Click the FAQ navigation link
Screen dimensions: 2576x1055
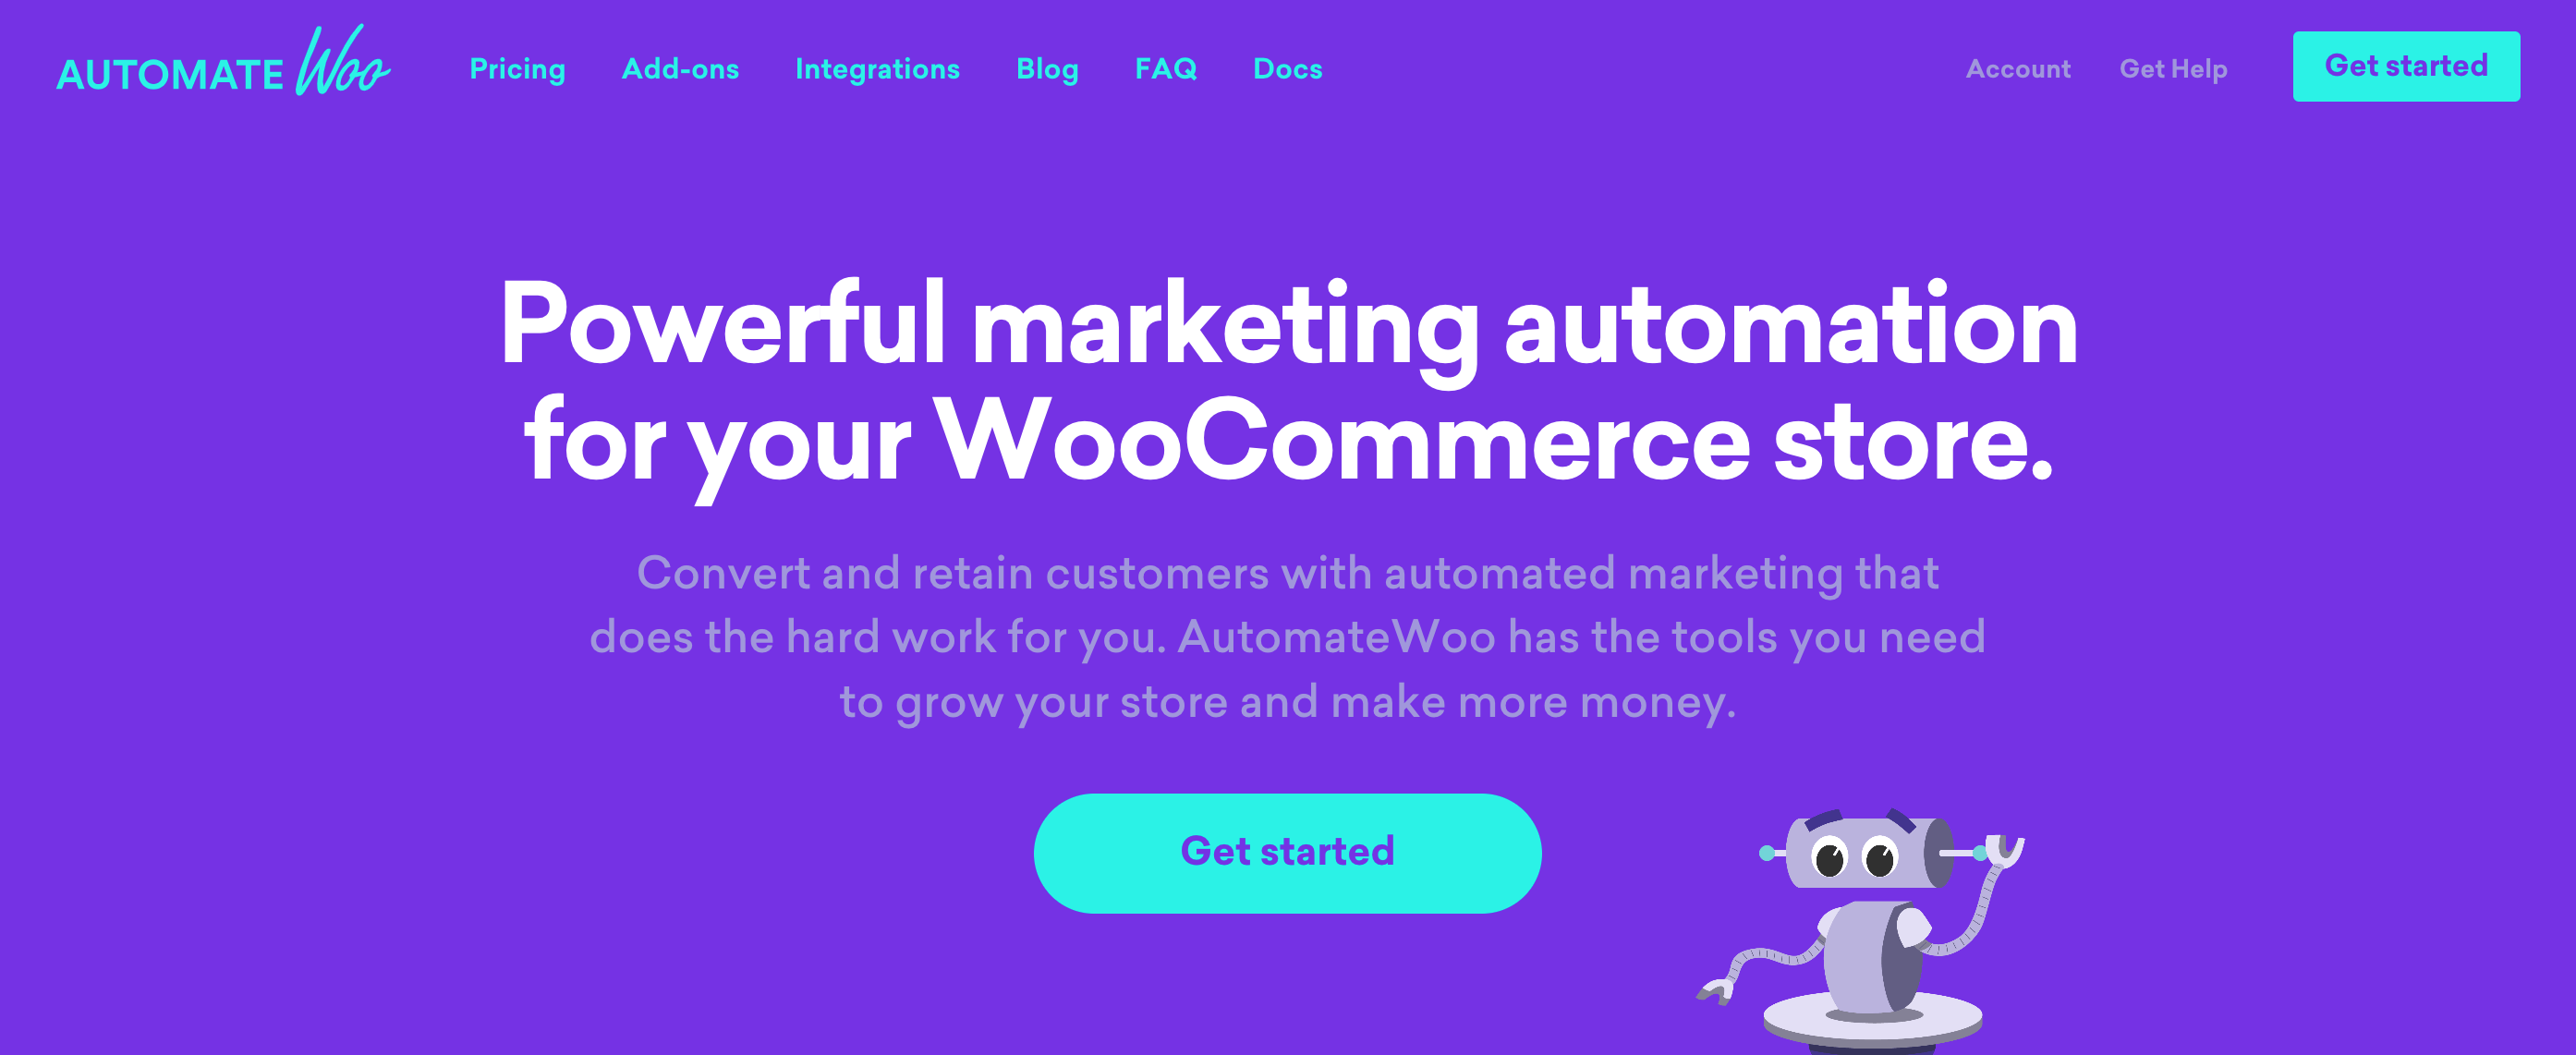tap(1165, 67)
